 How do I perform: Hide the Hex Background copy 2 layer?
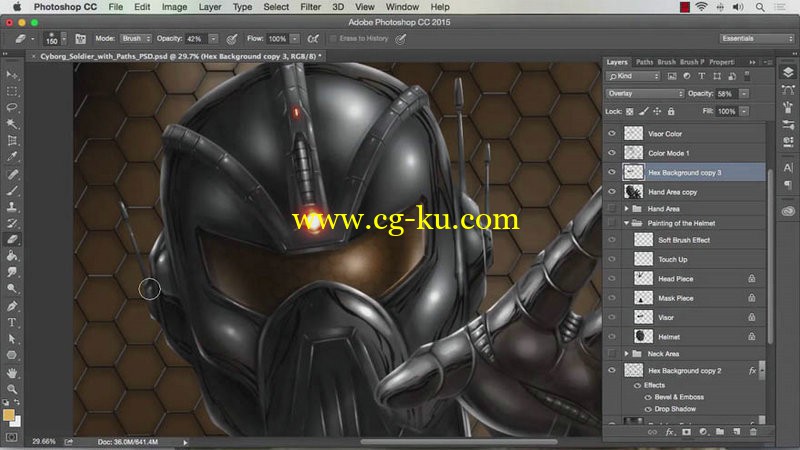coord(612,370)
